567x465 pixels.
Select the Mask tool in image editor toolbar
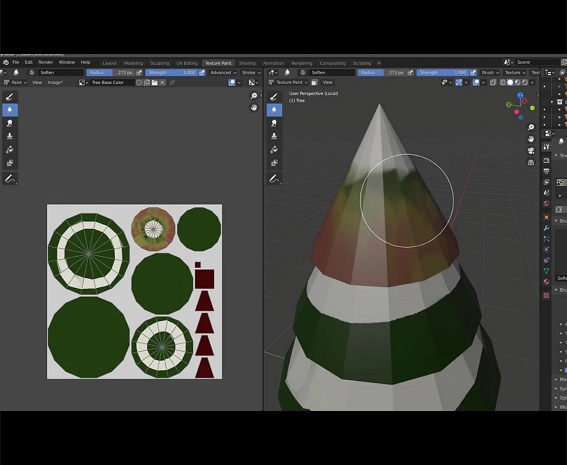pyautogui.click(x=10, y=163)
